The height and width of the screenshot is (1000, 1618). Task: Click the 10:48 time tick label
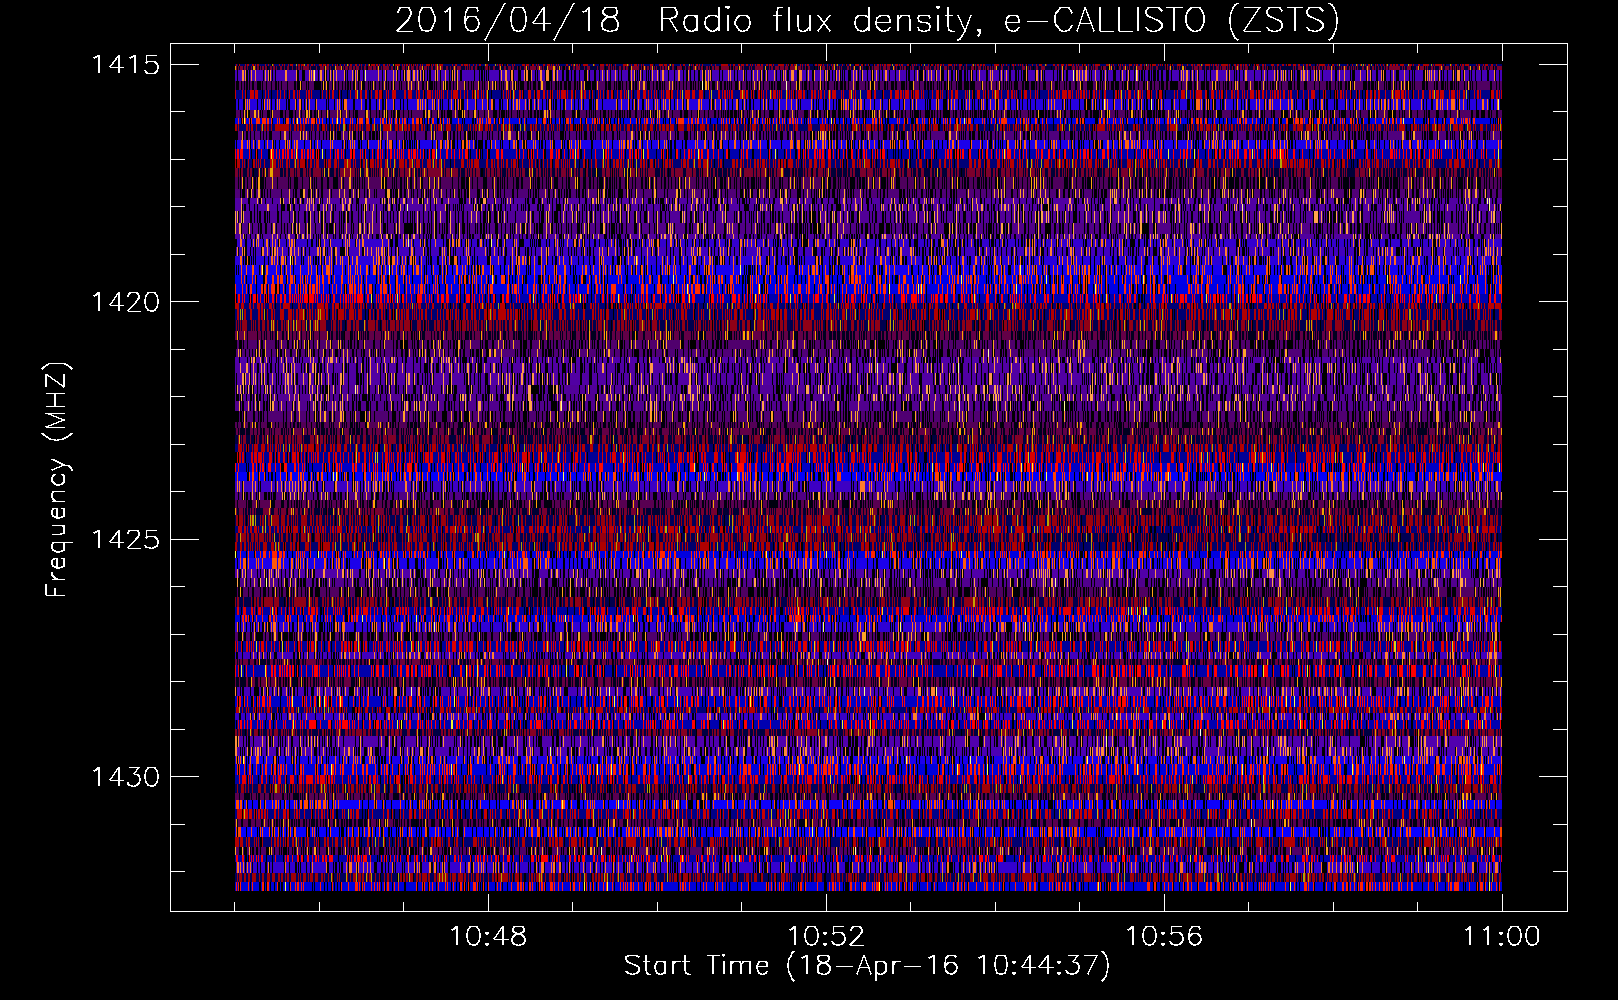(x=488, y=937)
